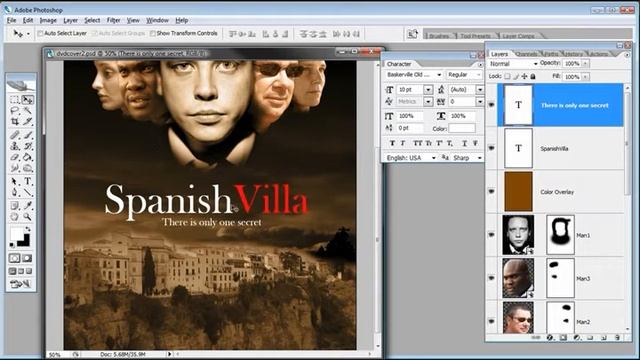This screenshot has width=640, height=360.
Task: Select the Line shape tool
Action: 27,192
